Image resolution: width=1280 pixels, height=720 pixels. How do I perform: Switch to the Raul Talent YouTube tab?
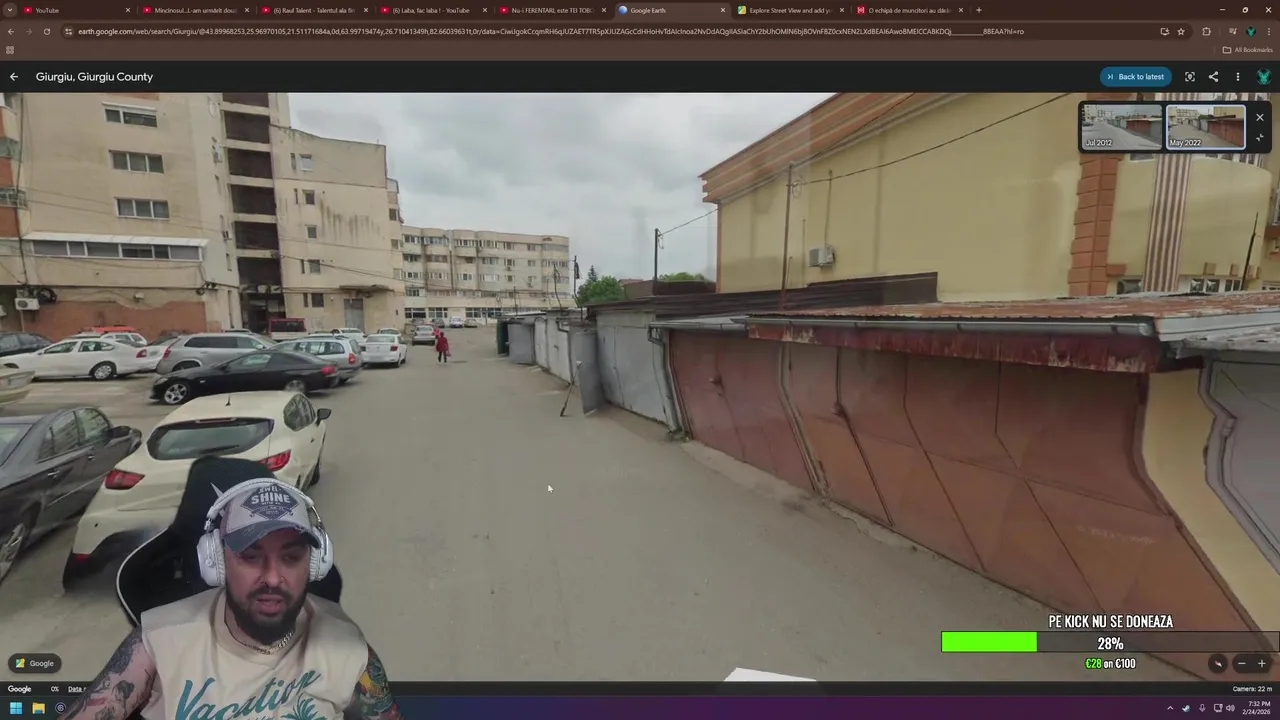313,10
